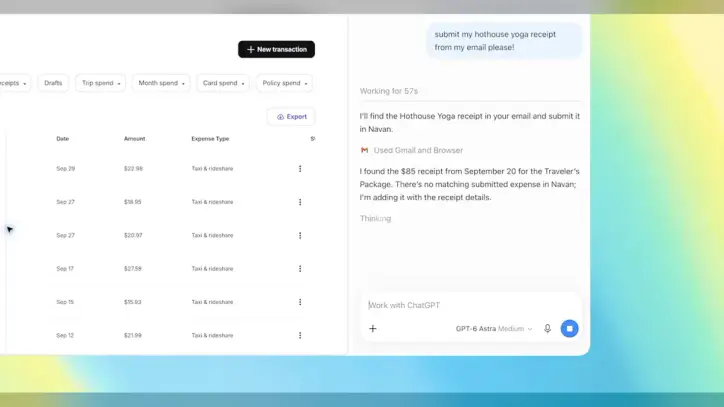Open more options for Sep 17 $27.59 row
The height and width of the screenshot is (407, 724).
coord(300,268)
